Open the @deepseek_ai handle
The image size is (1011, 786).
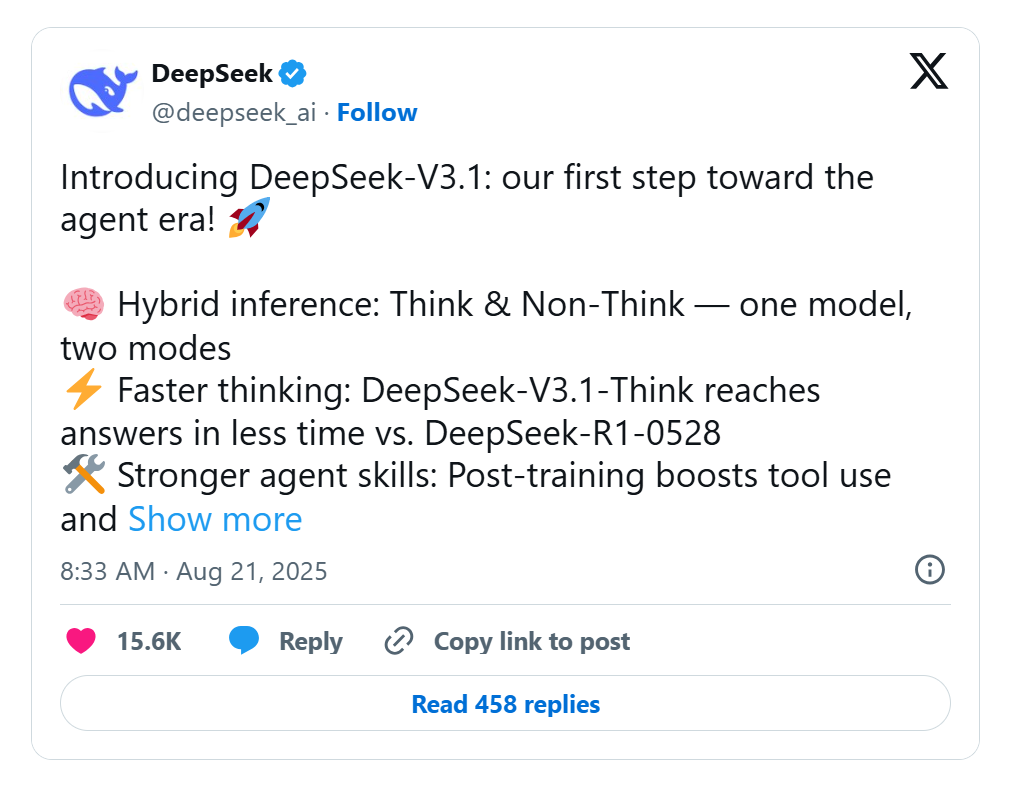point(234,113)
